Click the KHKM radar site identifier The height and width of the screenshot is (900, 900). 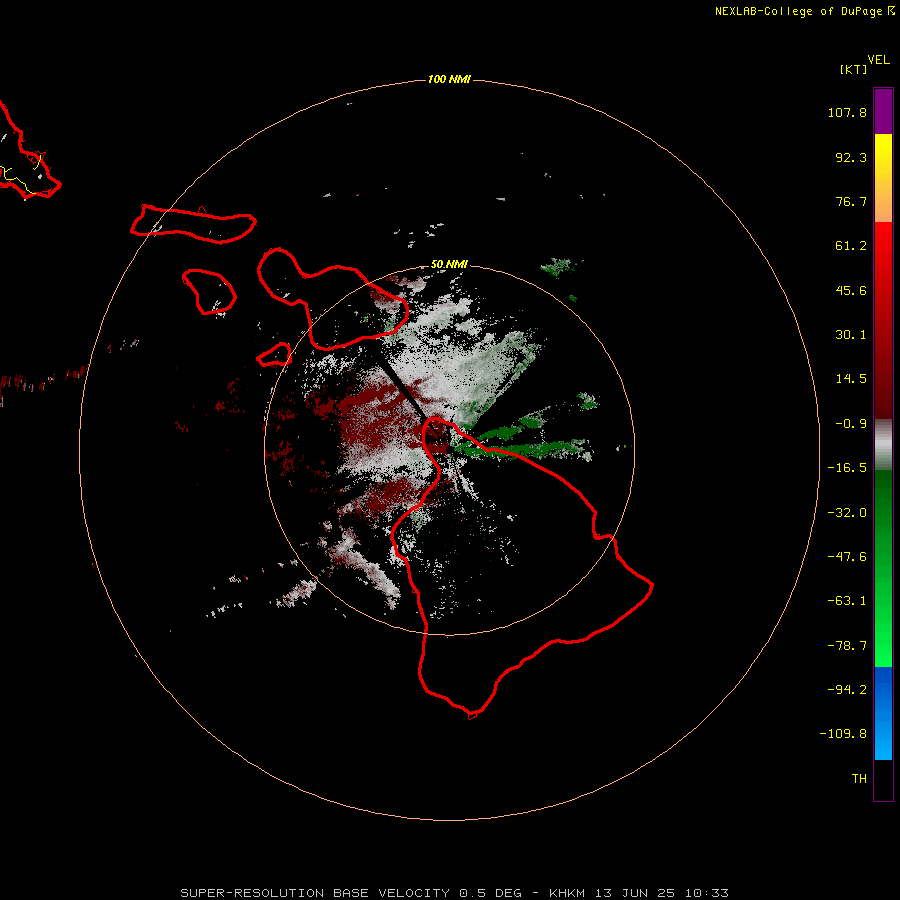[x=567, y=893]
